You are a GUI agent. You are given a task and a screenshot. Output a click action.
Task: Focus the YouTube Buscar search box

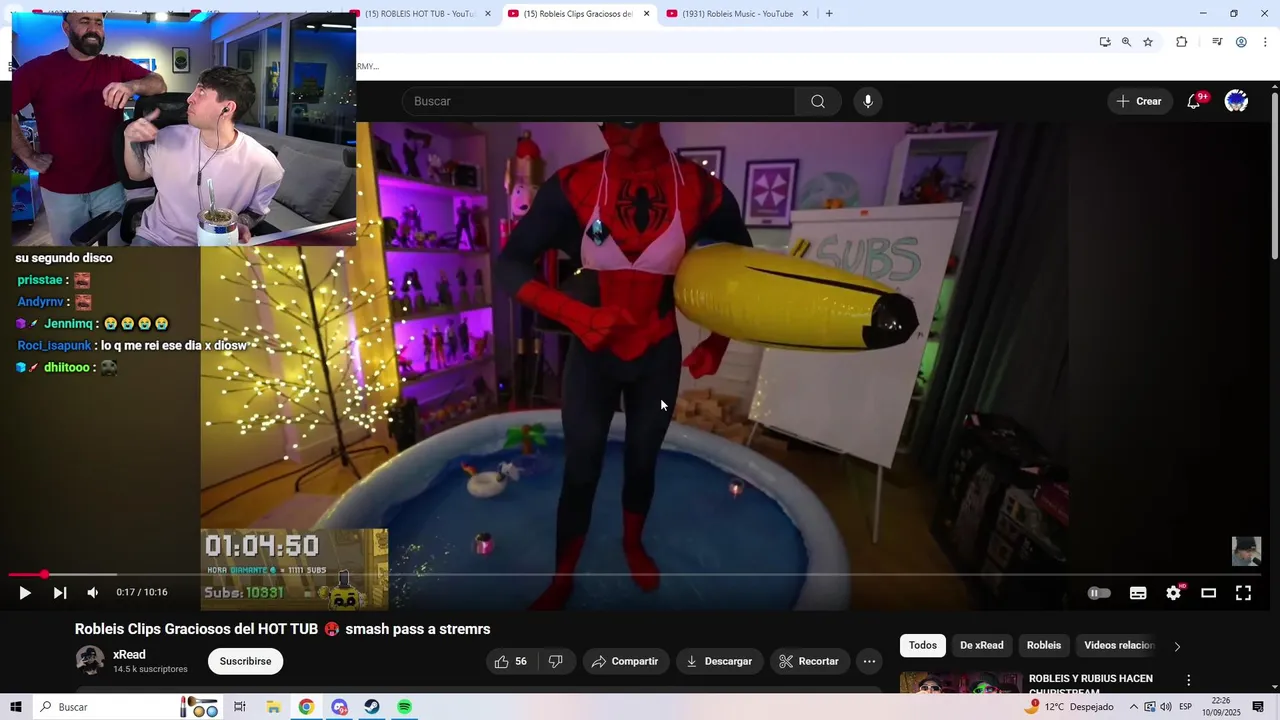(x=598, y=101)
